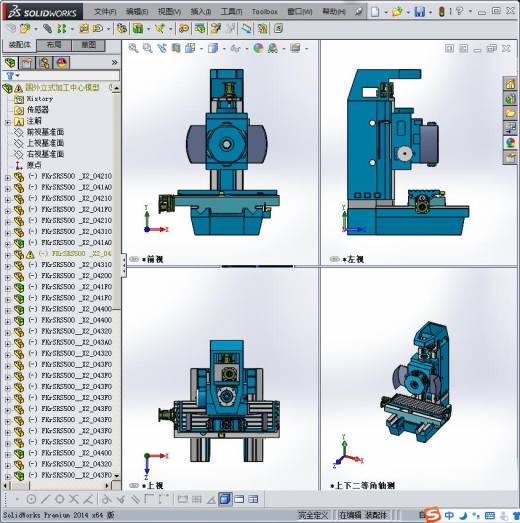520x523 pixels.
Task: Click the feature tree horizontal scroll right arrow
Action: pyautogui.click(x=107, y=486)
